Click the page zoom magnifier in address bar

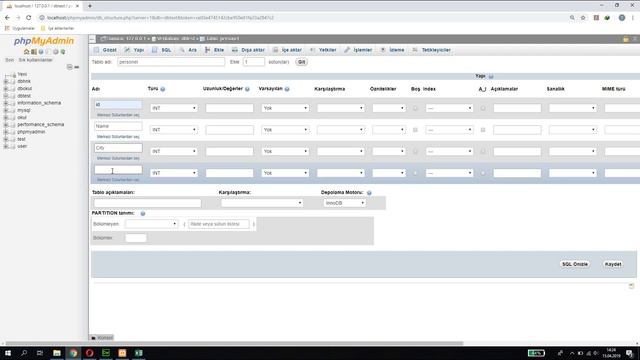(572, 18)
